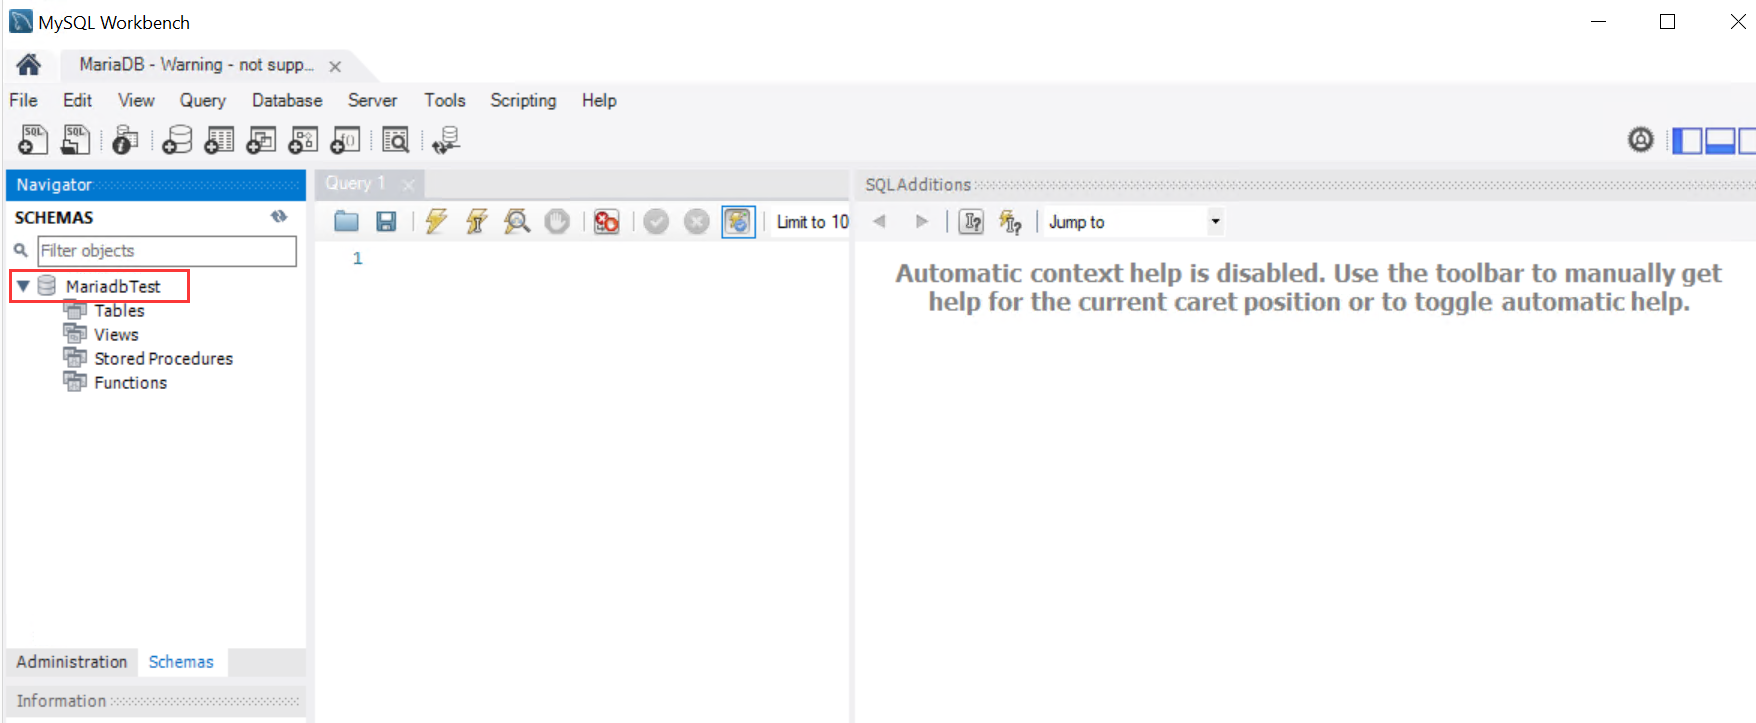Collapse the MariadbTest schema tree
Image resolution: width=1756 pixels, height=723 pixels.
click(23, 286)
